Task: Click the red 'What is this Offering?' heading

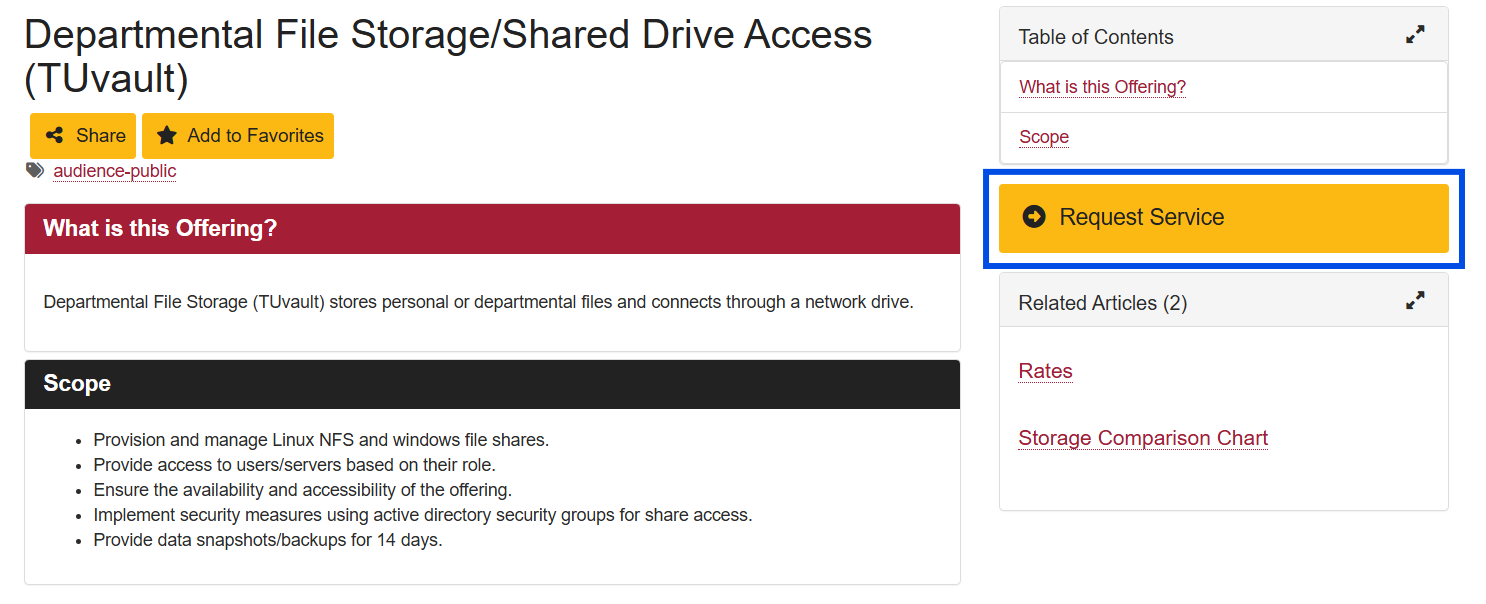Action: click(x=160, y=228)
